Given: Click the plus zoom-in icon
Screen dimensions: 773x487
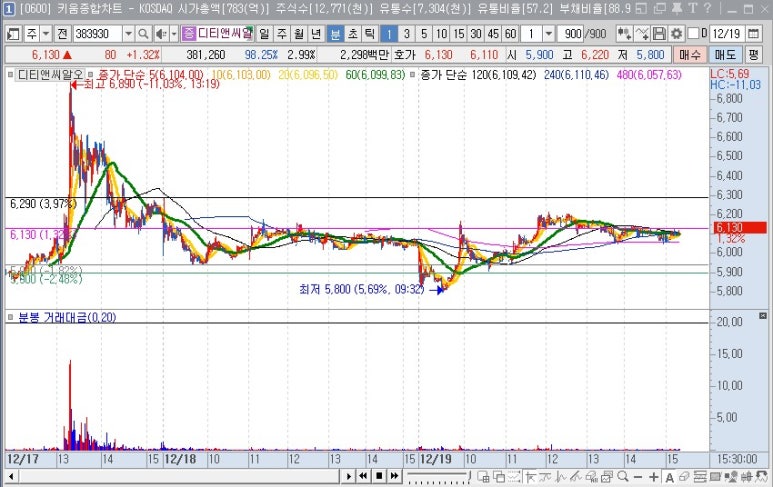Looking at the screenshot, I should [x=654, y=477].
